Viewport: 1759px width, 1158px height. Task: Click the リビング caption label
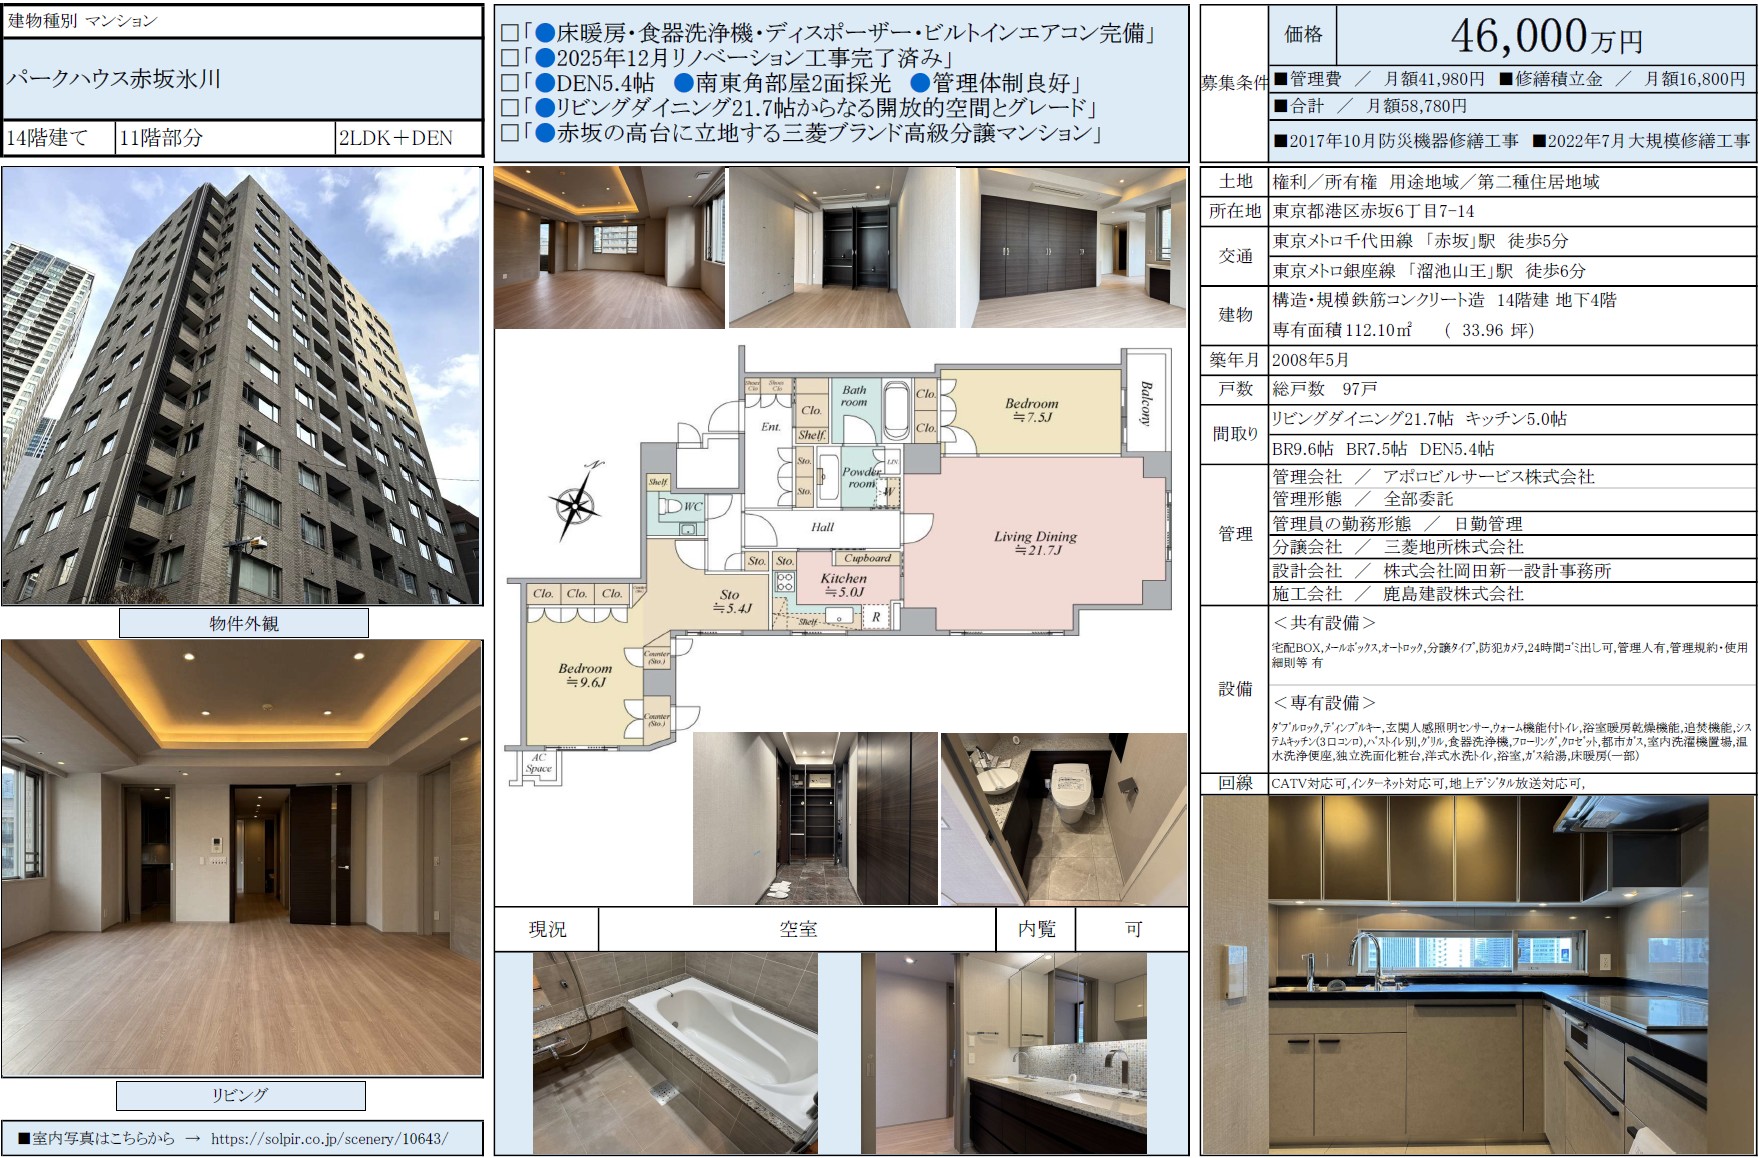pos(240,1095)
